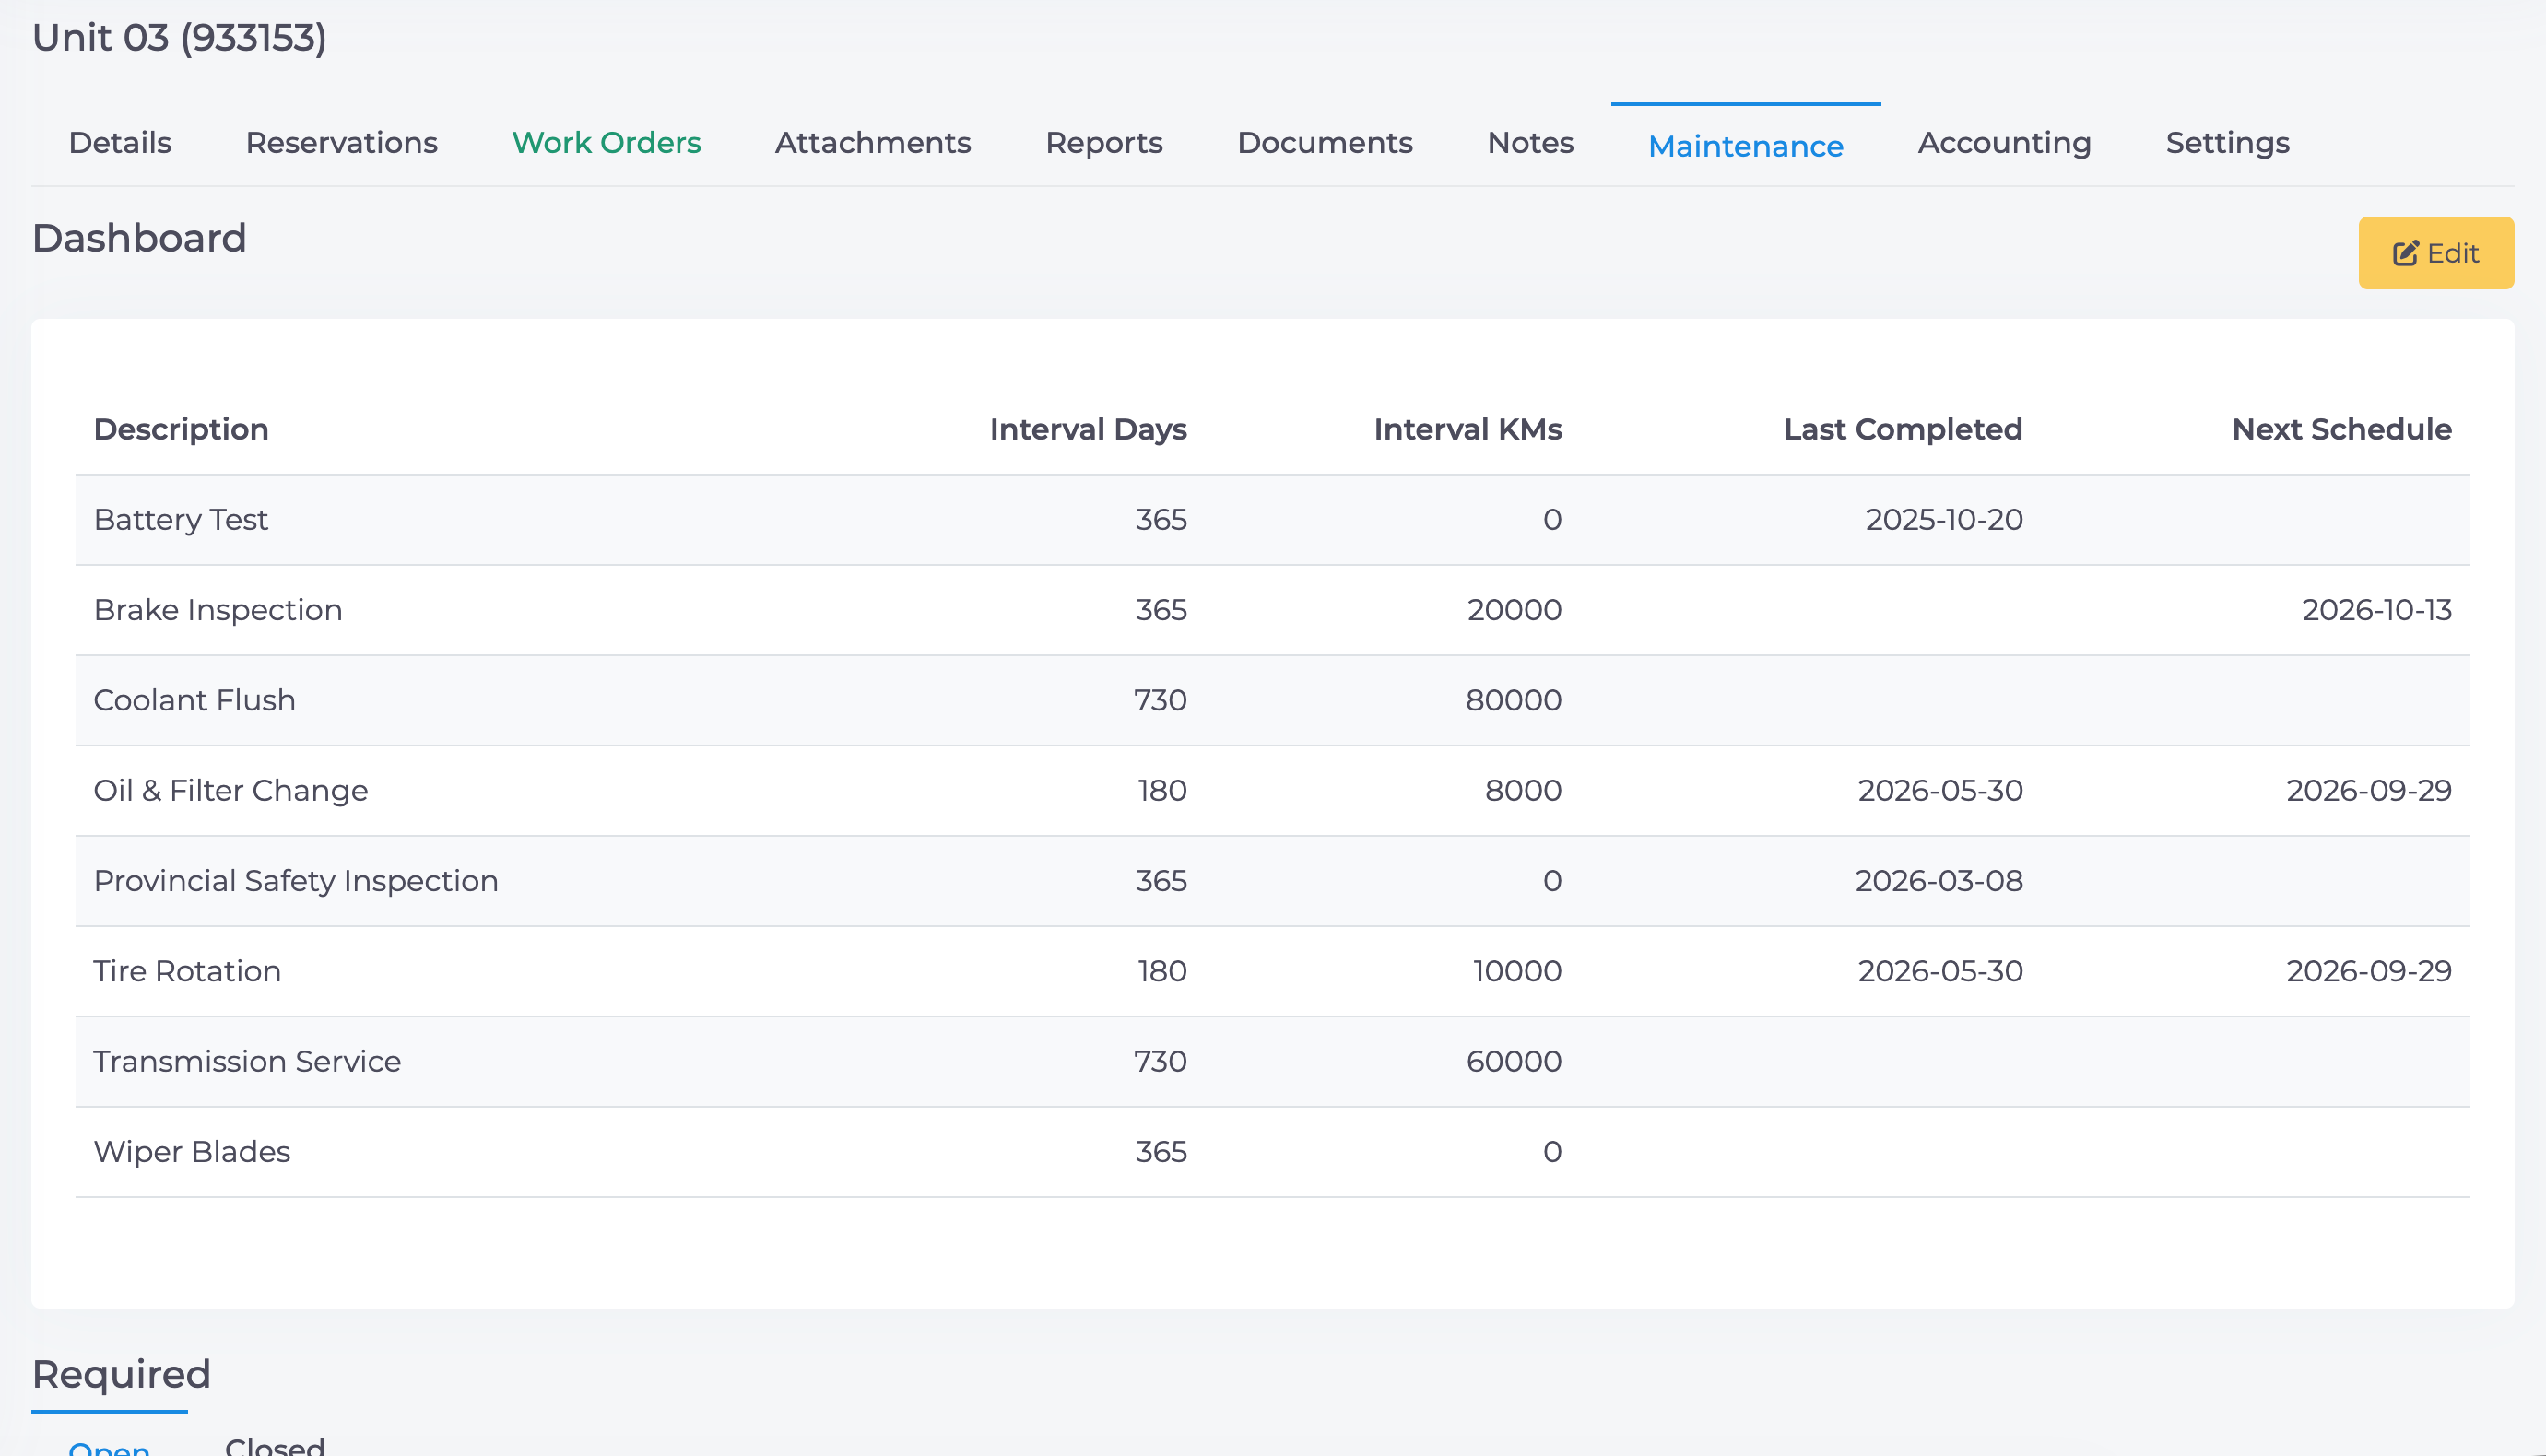
Task: Select the Battery Test row label
Action: click(x=181, y=520)
